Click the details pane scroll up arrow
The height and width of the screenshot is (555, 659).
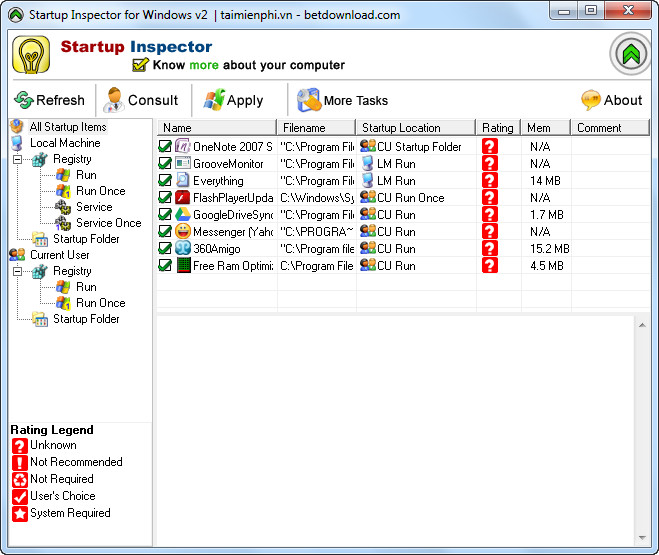tap(642, 325)
